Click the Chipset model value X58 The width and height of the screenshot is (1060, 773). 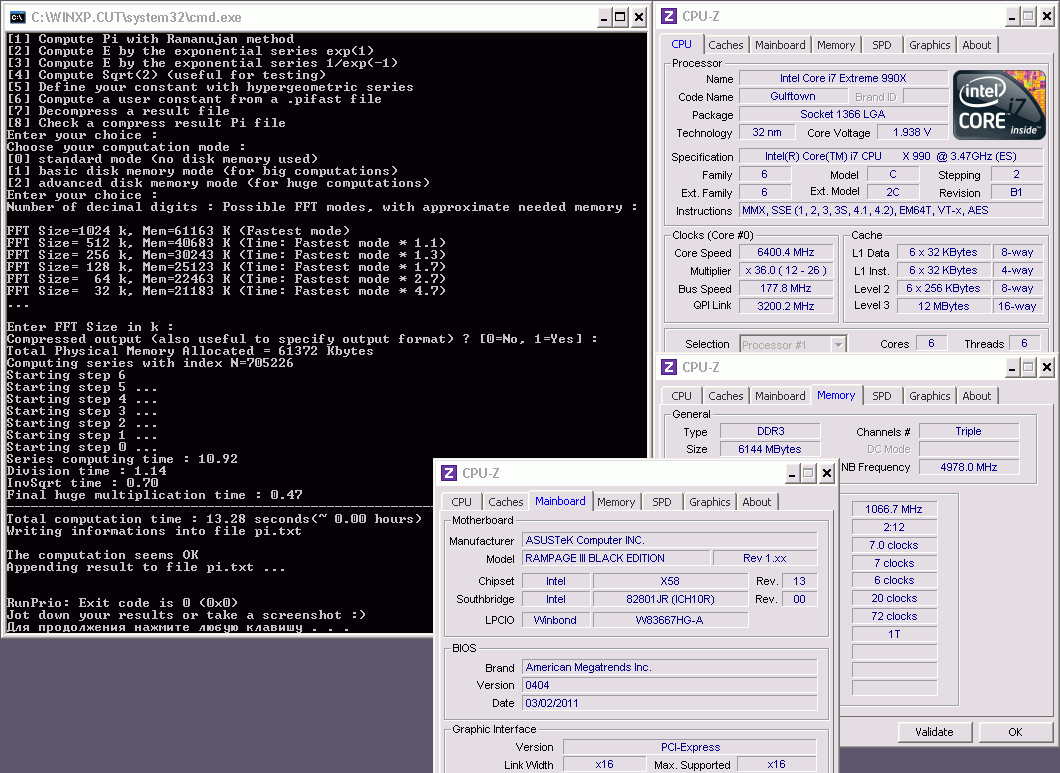pos(670,581)
